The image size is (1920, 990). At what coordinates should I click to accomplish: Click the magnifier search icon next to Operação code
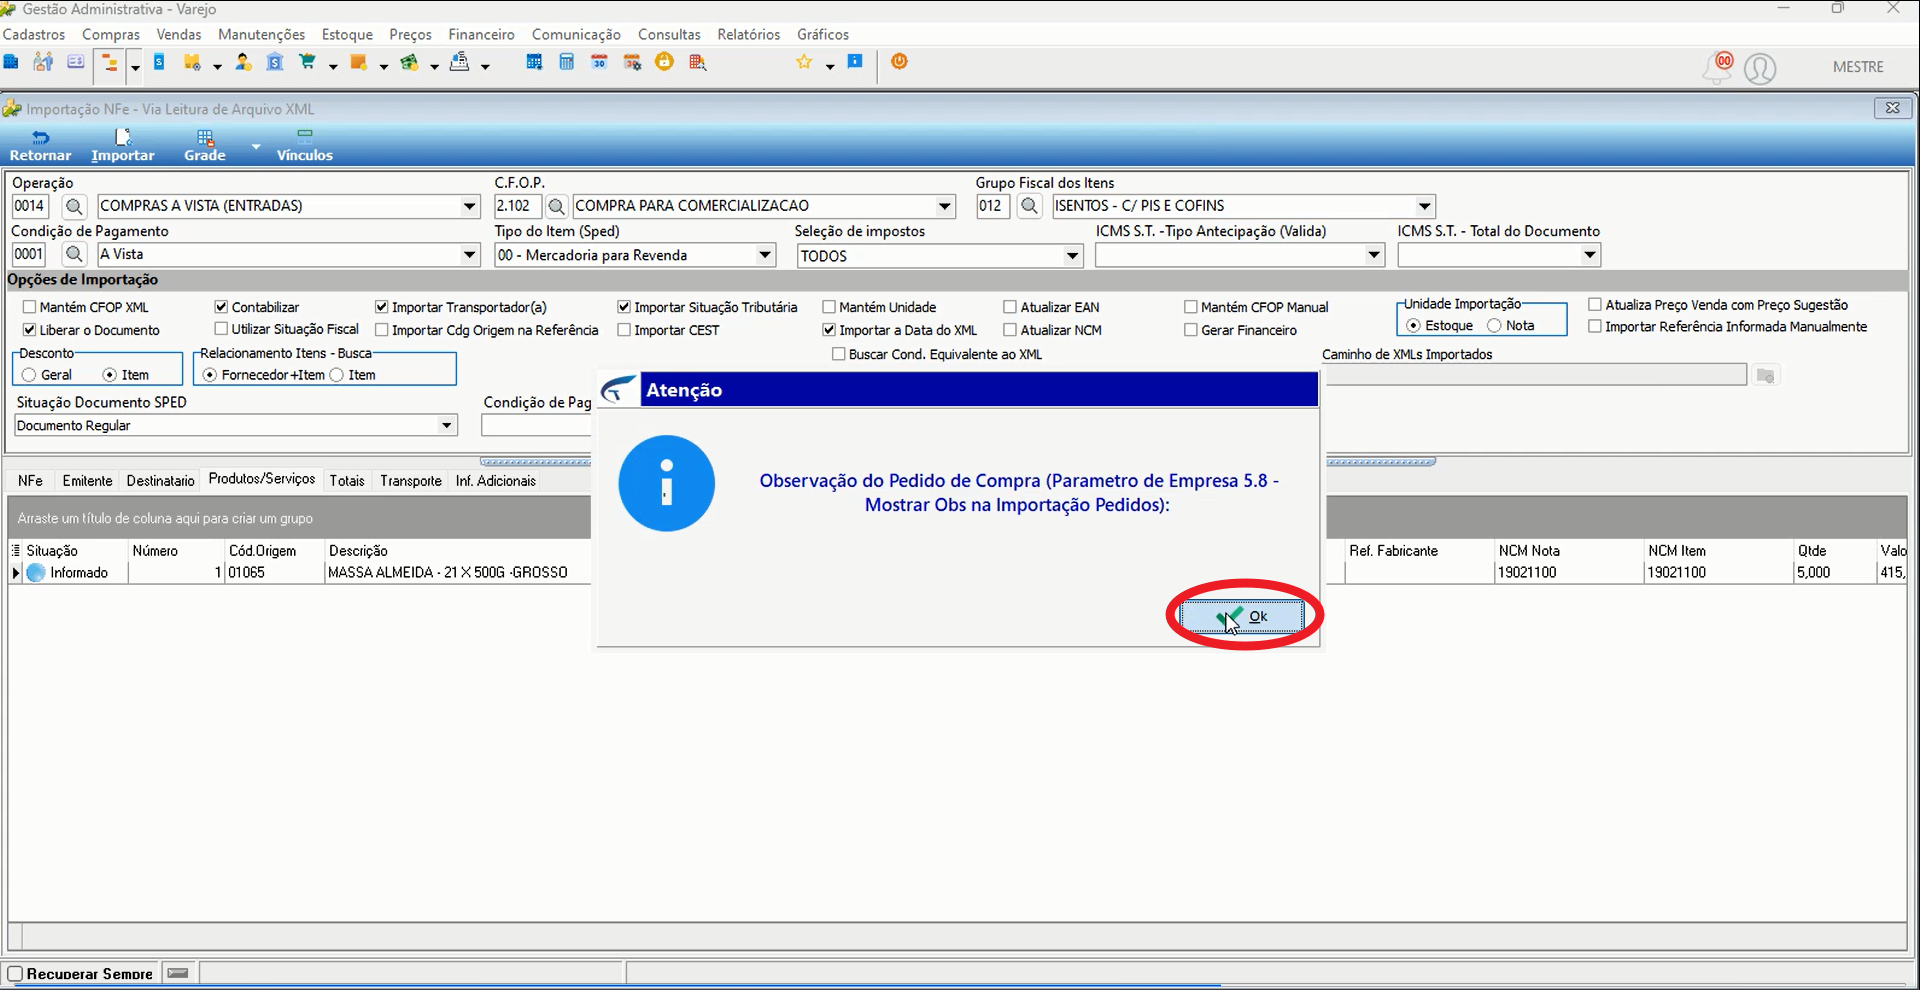click(x=74, y=206)
